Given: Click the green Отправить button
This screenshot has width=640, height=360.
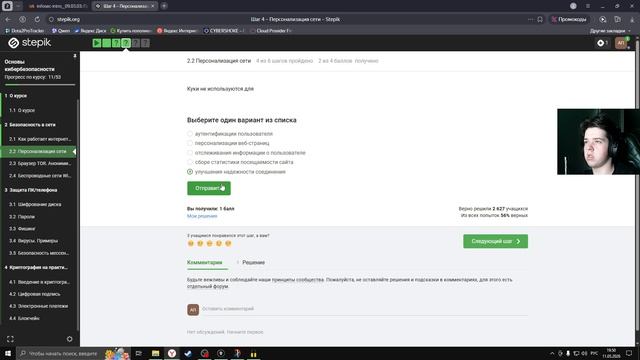Looking at the screenshot, I should [x=209, y=188].
